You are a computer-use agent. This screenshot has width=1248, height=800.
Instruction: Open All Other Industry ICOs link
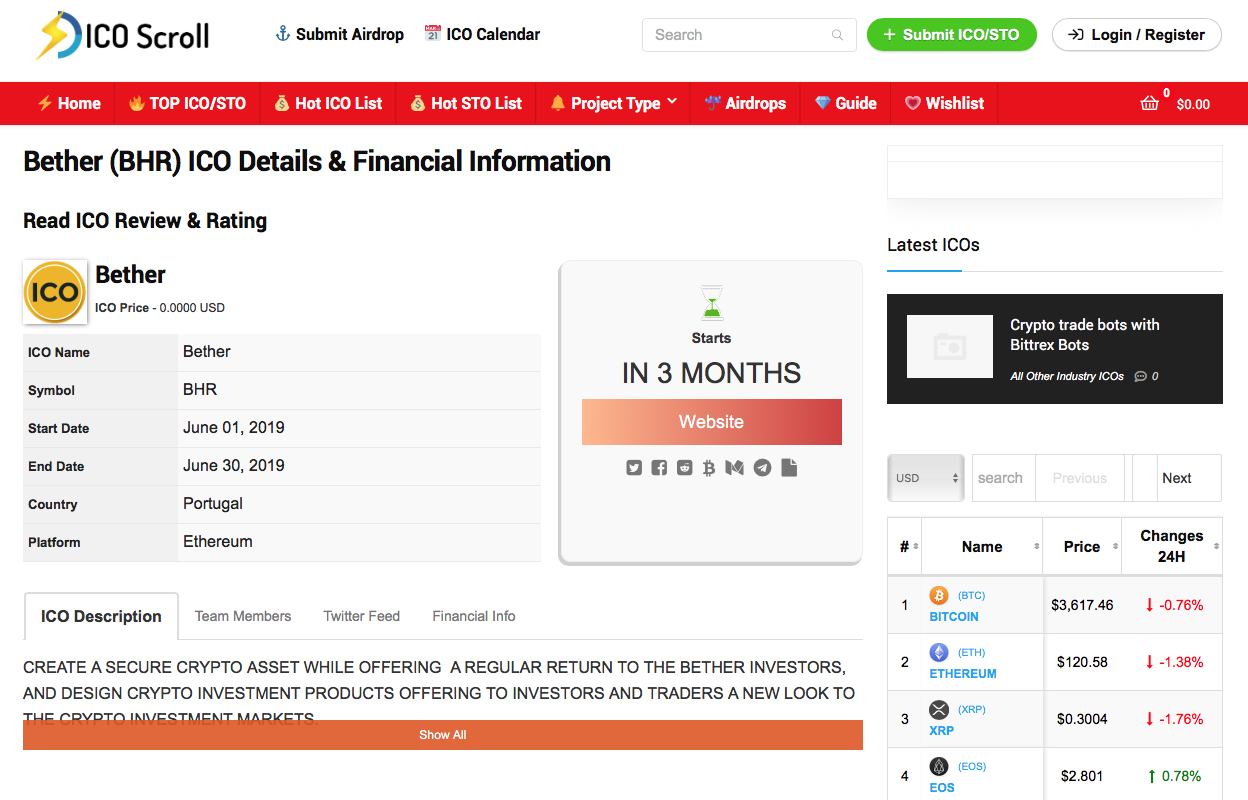[x=1067, y=377]
